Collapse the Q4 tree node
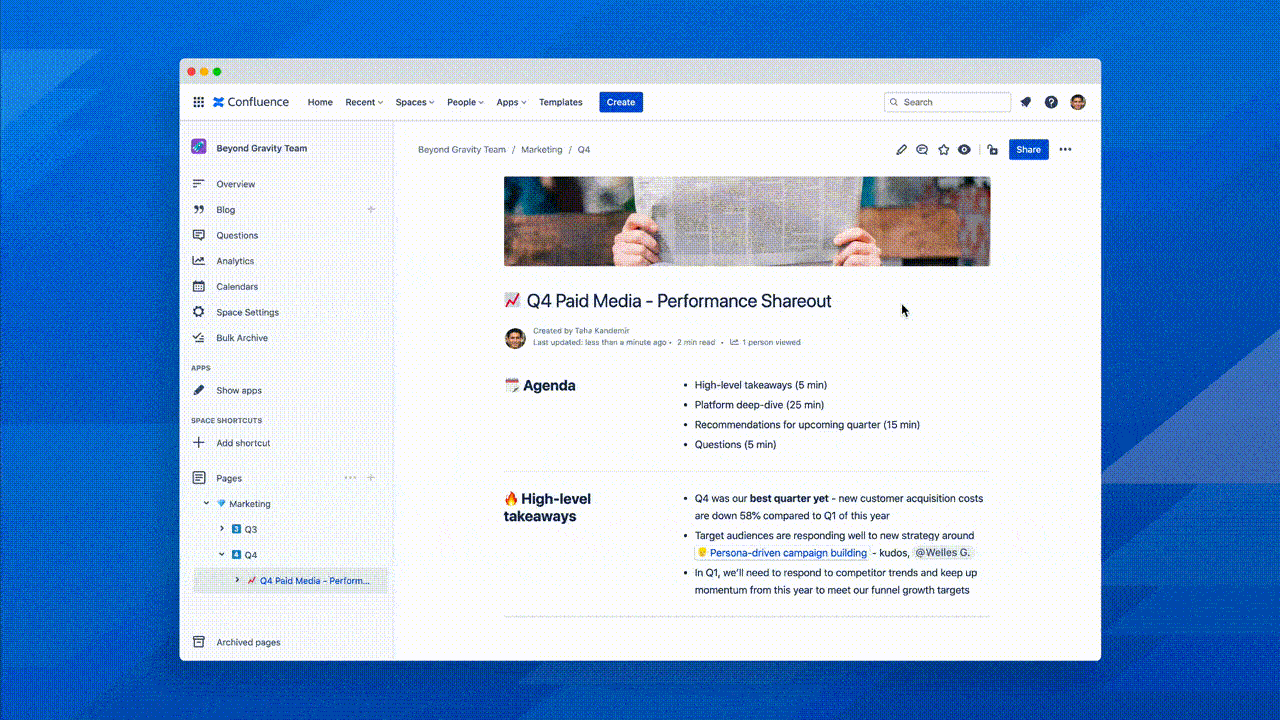 pyautogui.click(x=222, y=555)
